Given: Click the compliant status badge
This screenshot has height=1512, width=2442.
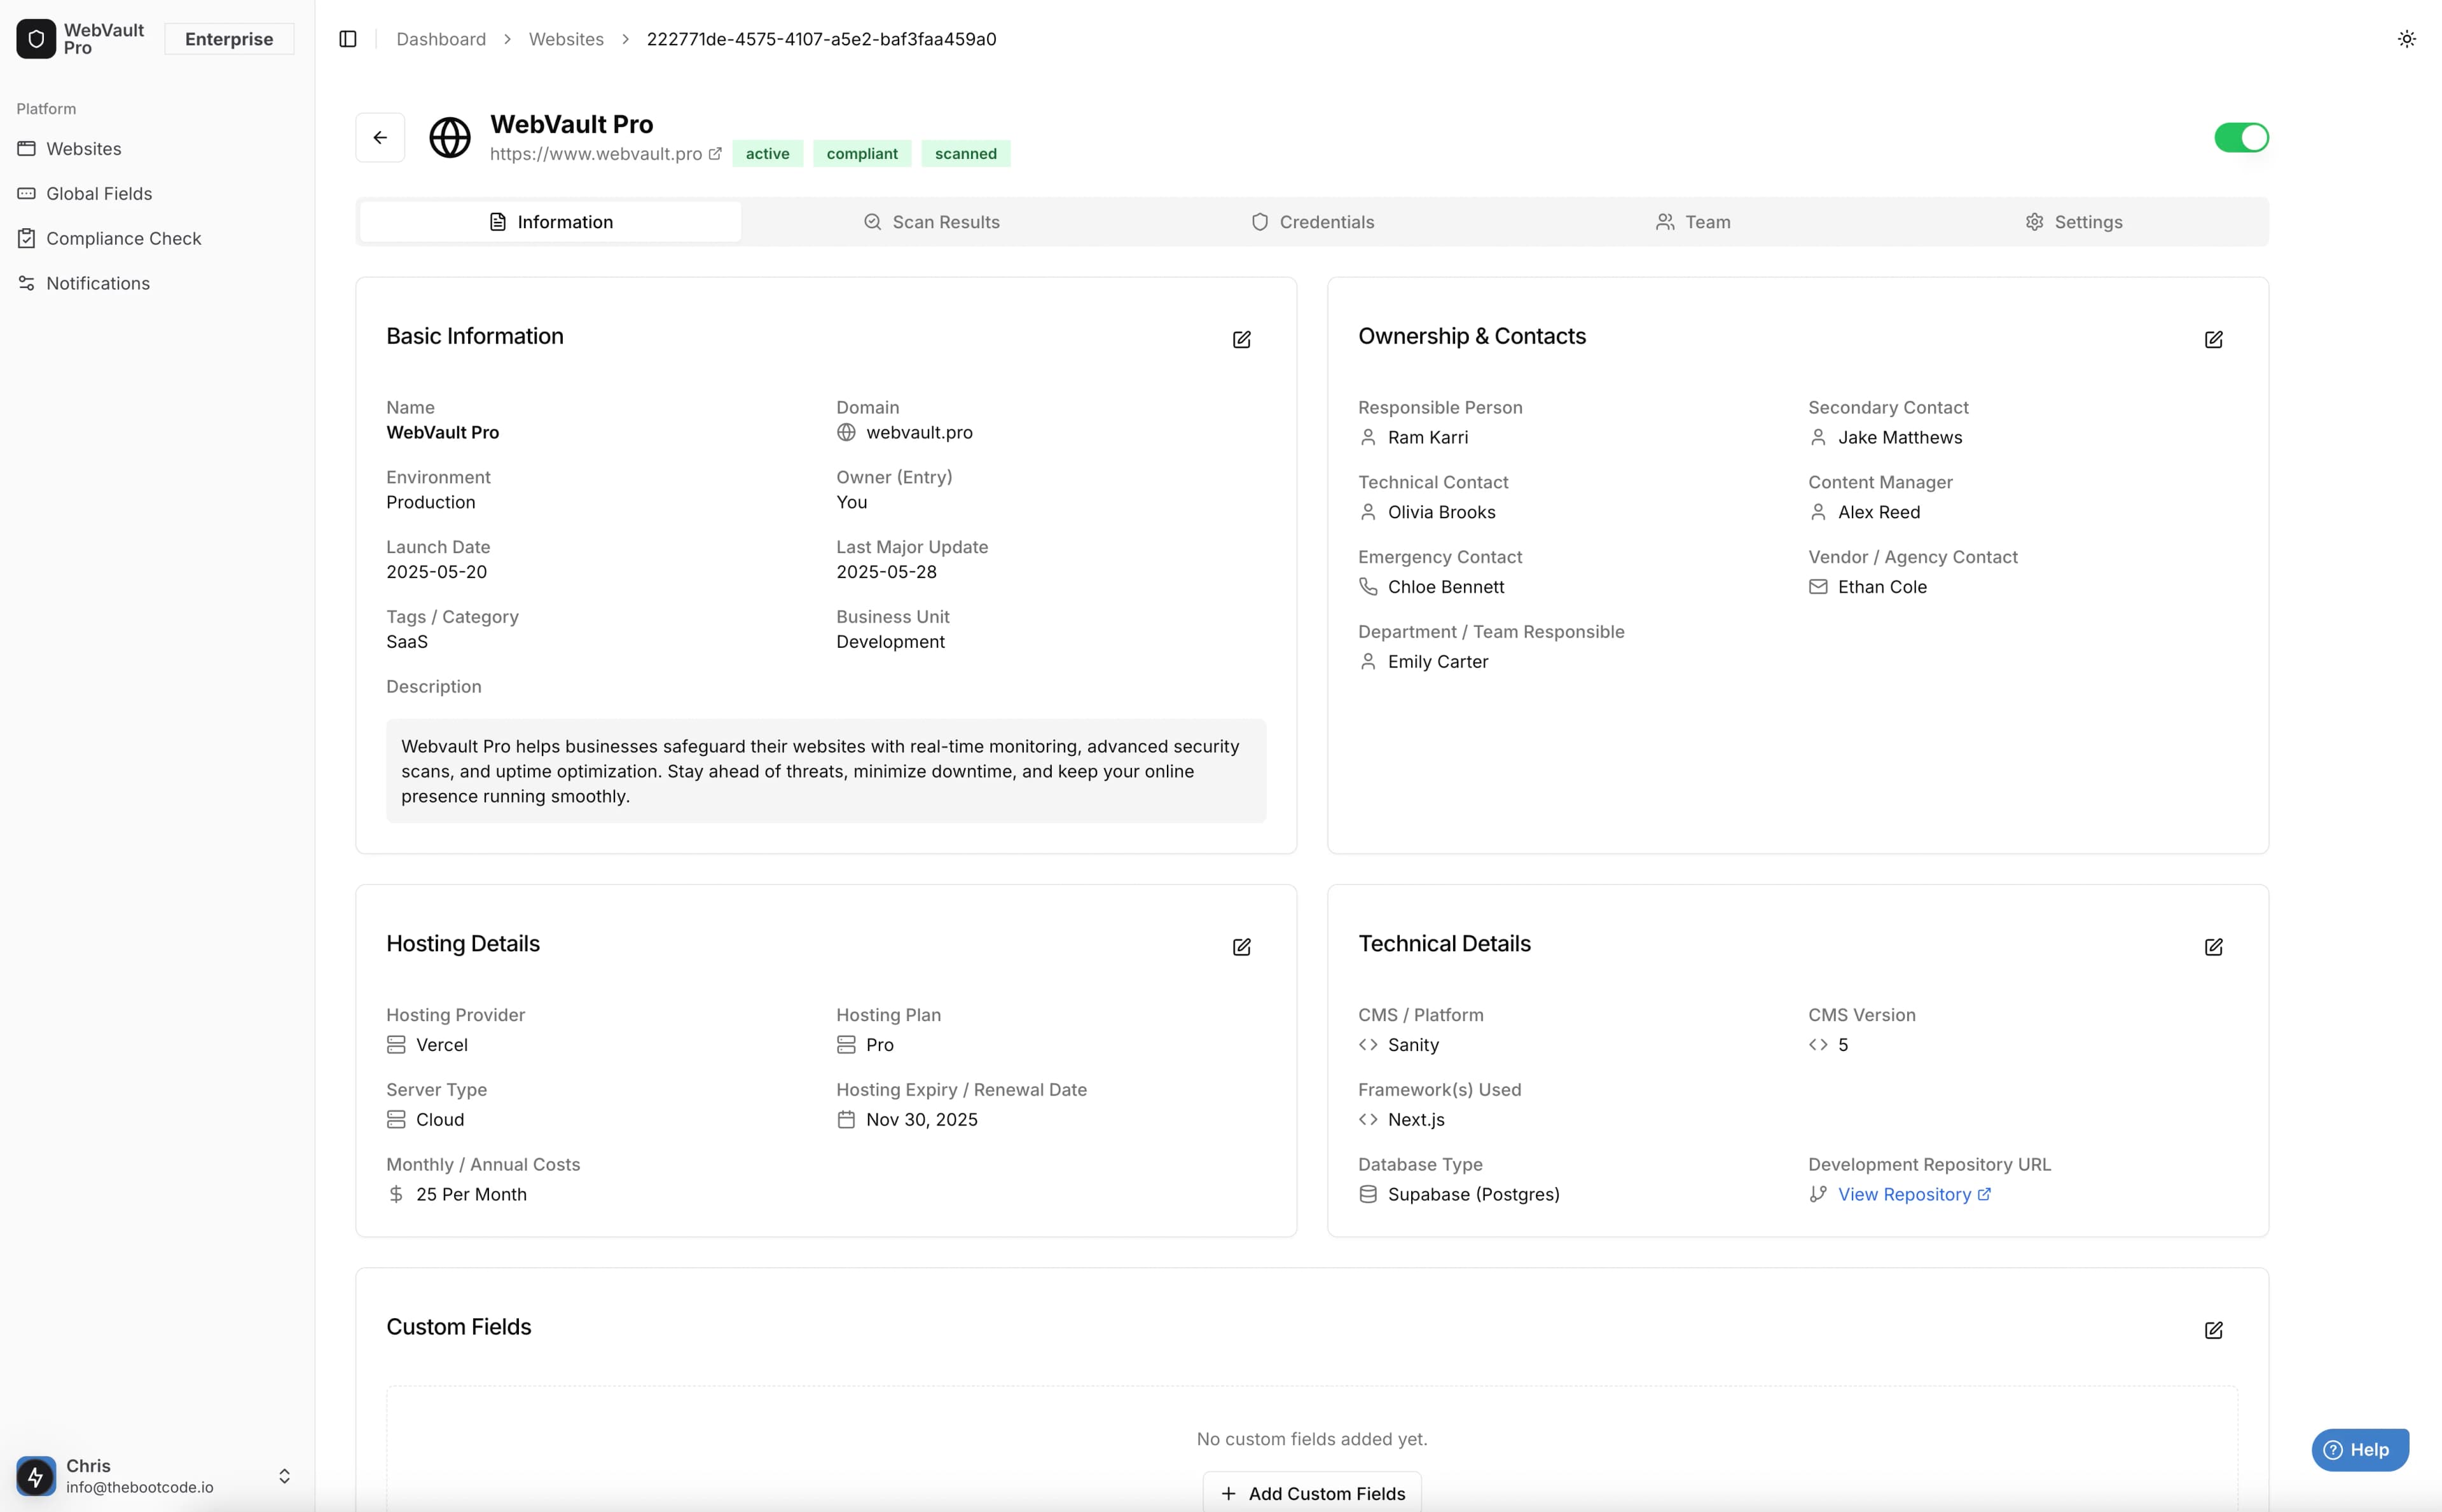Looking at the screenshot, I should tap(862, 154).
